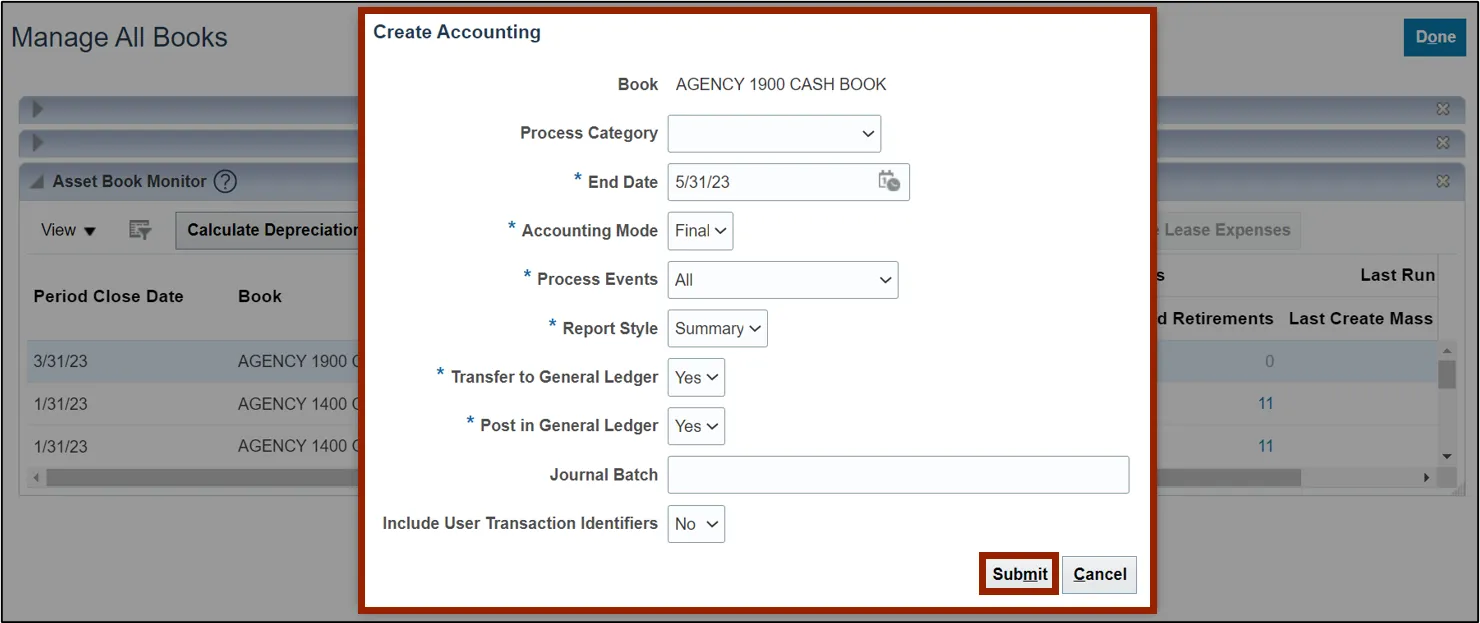Image resolution: width=1480 pixels, height=623 pixels.
Task: Open the Accounting Mode dropdown
Action: click(700, 231)
